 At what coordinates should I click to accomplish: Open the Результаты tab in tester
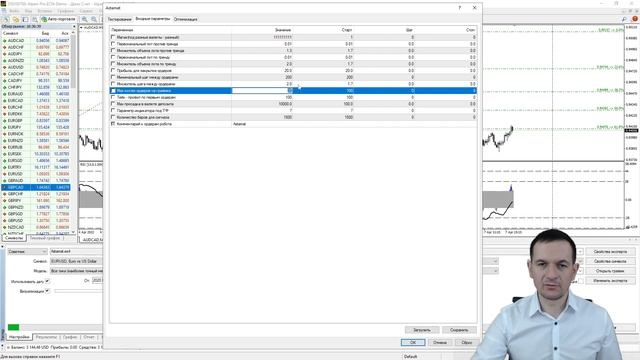[46, 337]
